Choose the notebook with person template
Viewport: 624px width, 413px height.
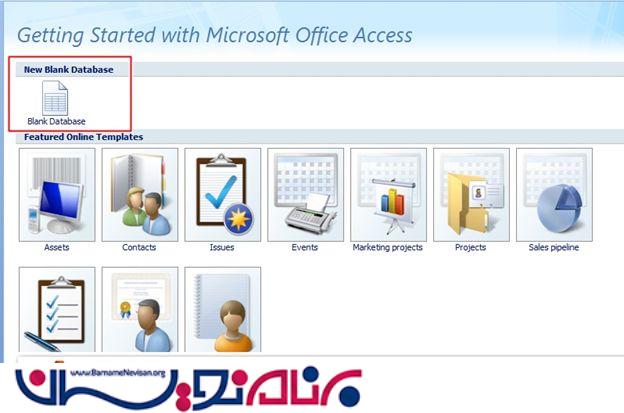222,310
